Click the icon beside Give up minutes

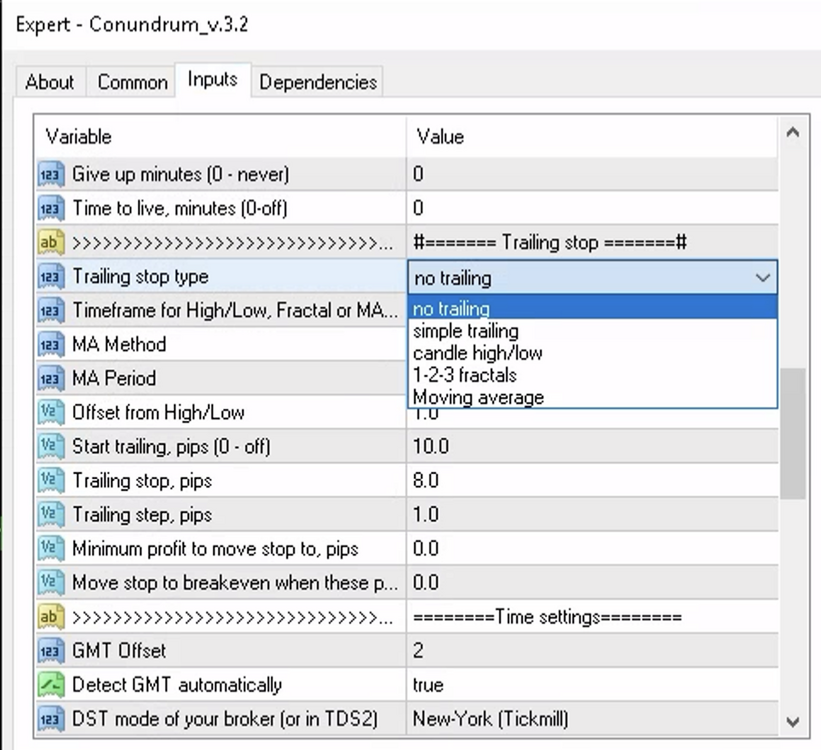51,174
